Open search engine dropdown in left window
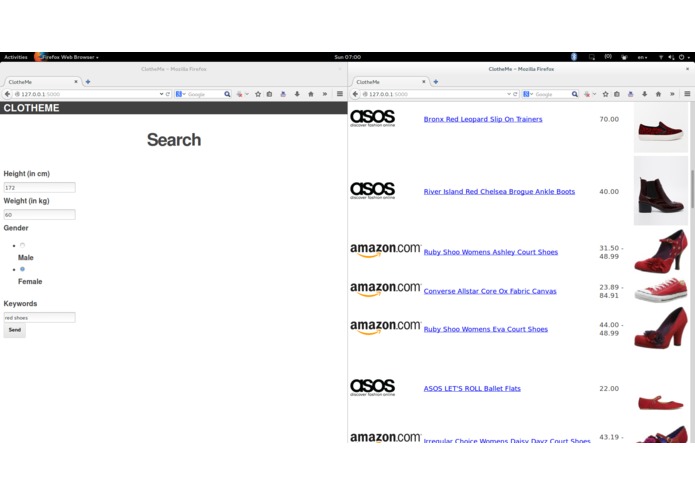 pyautogui.click(x=180, y=94)
